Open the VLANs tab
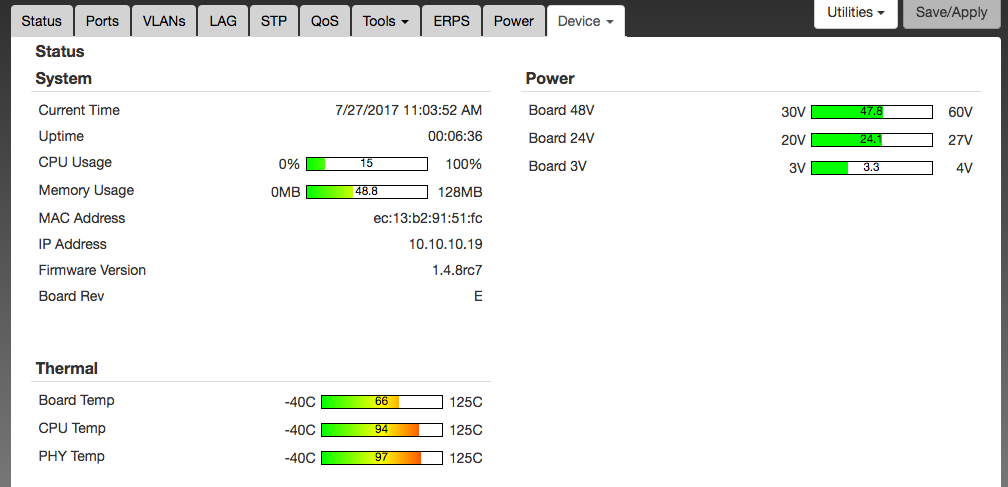The image size is (1008, 487). tap(163, 21)
